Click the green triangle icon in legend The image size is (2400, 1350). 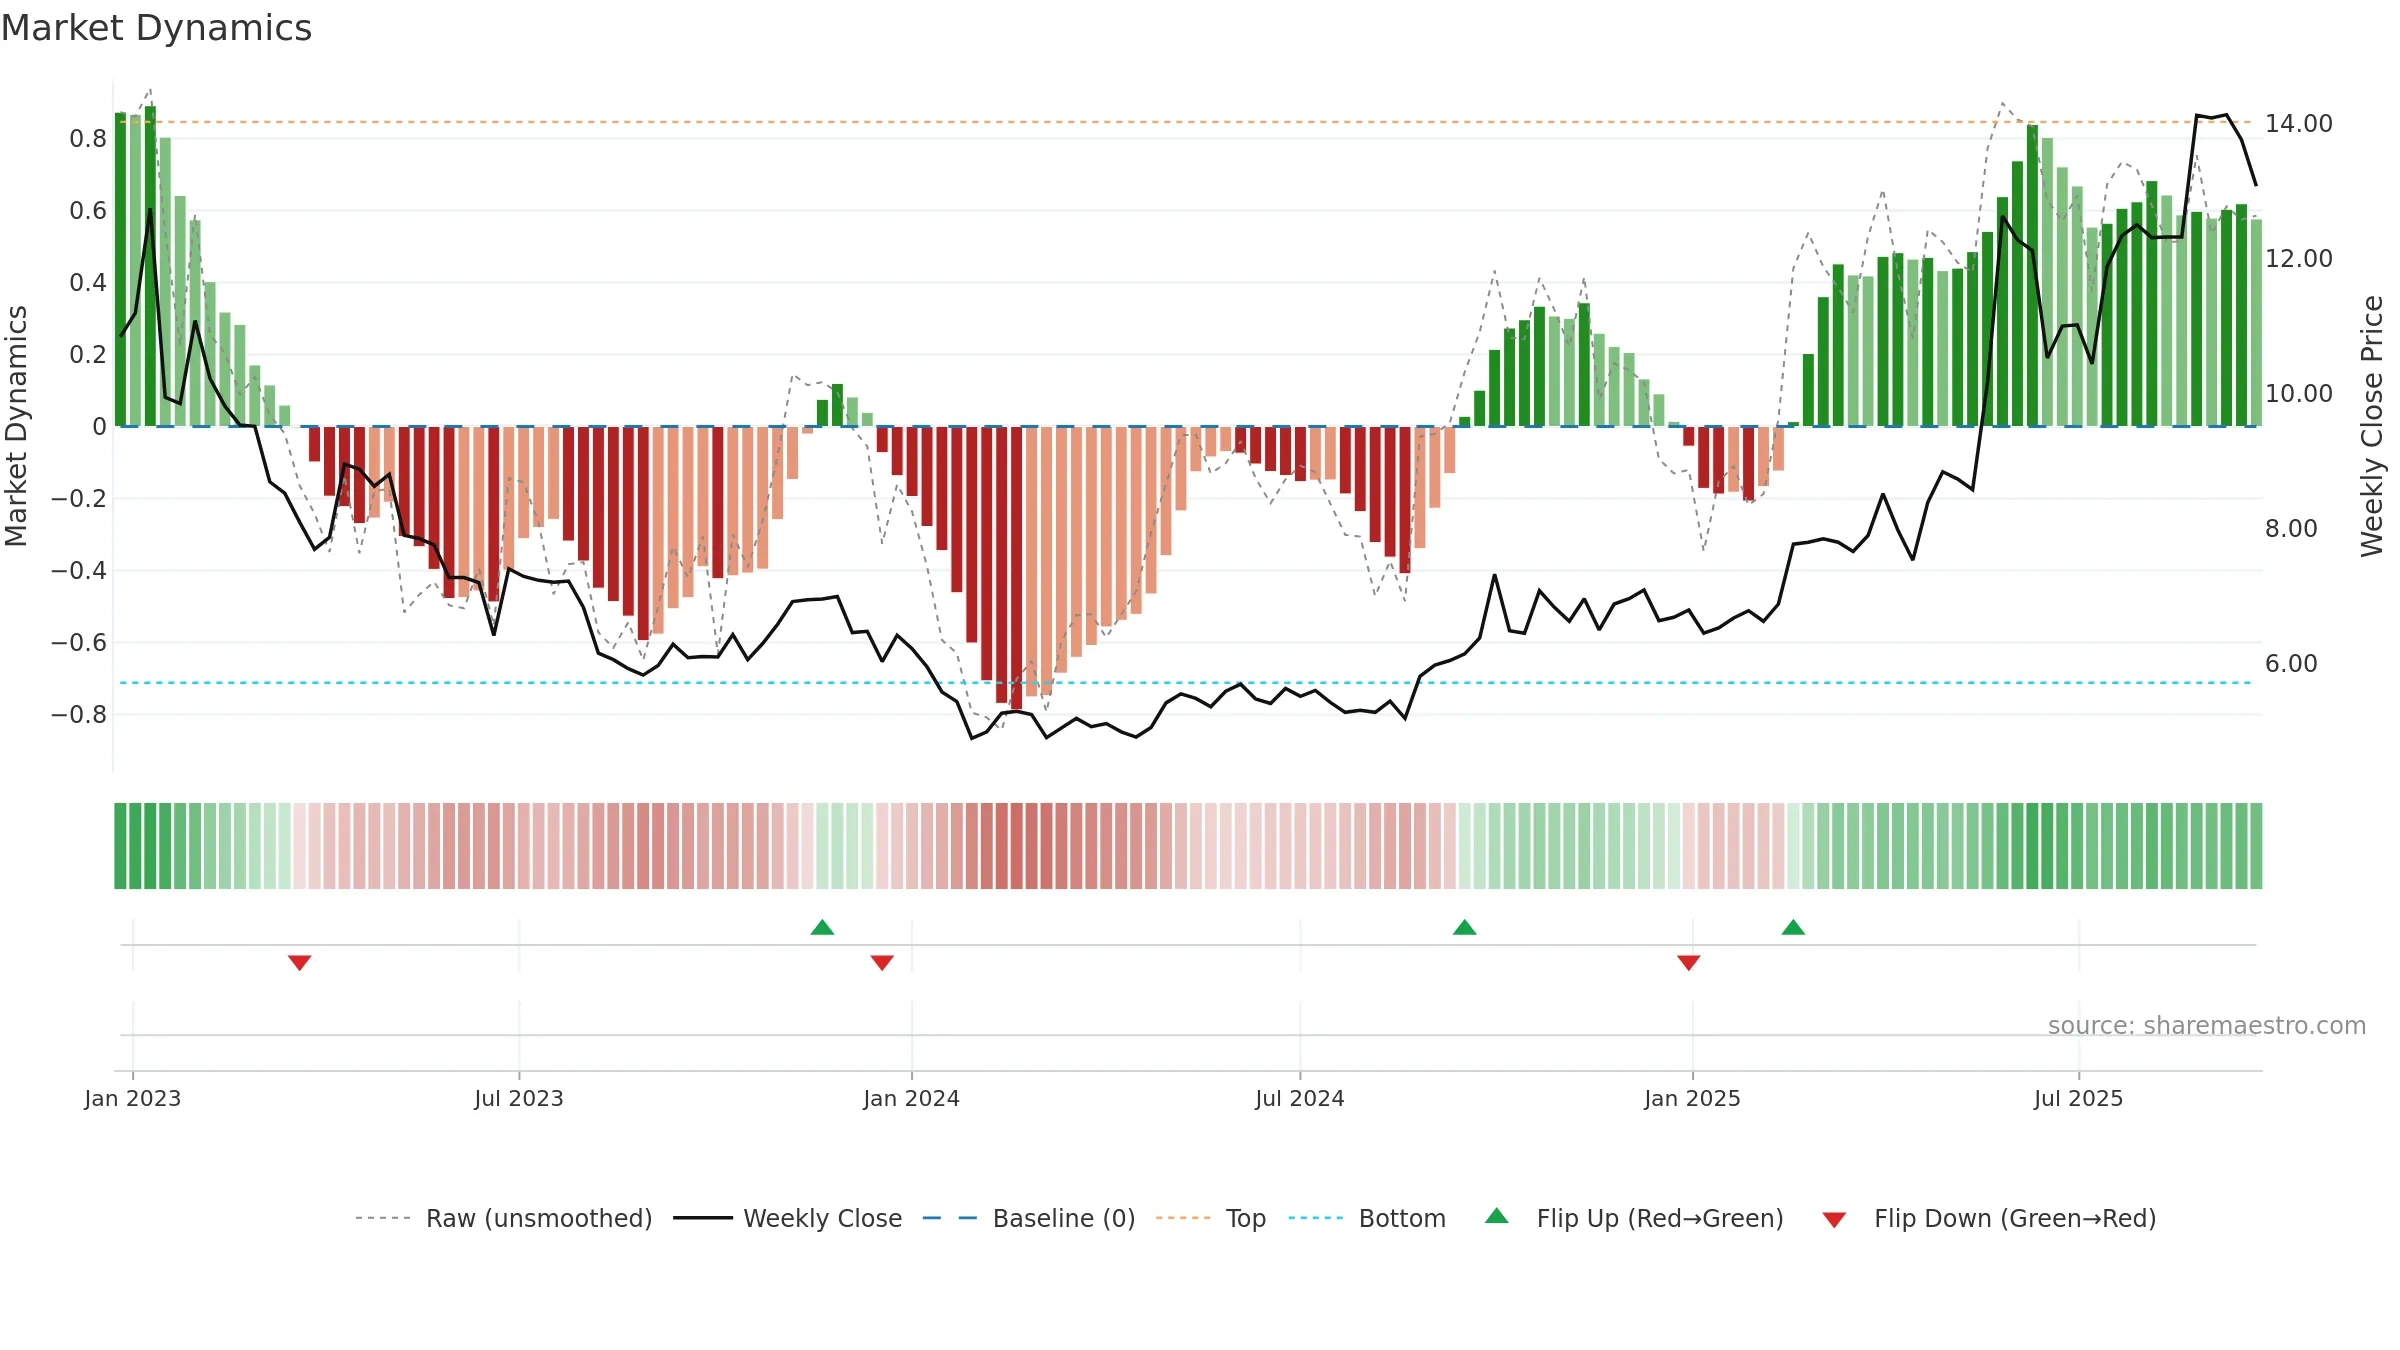(1497, 1216)
